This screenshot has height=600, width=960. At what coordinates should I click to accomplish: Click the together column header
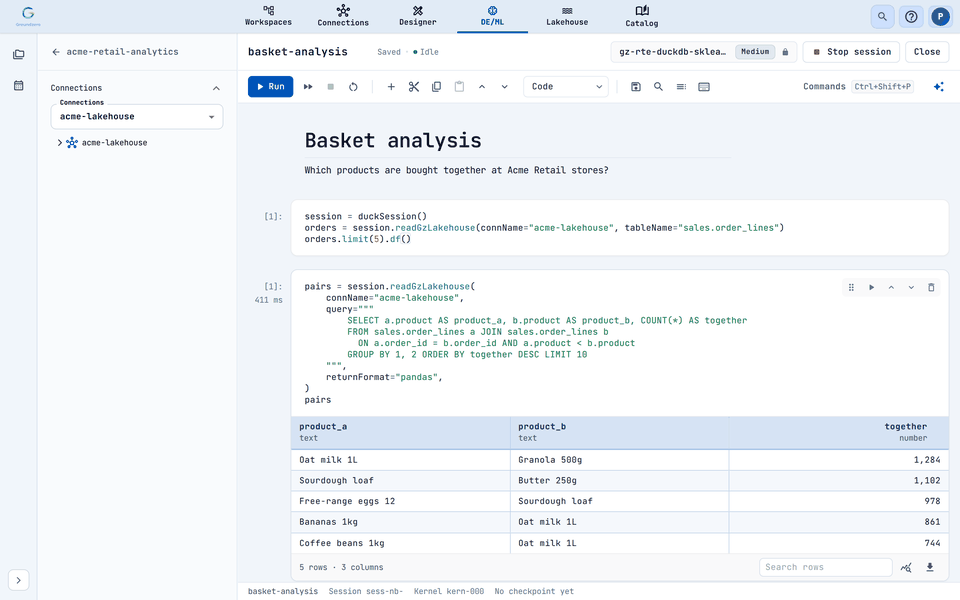point(839,432)
